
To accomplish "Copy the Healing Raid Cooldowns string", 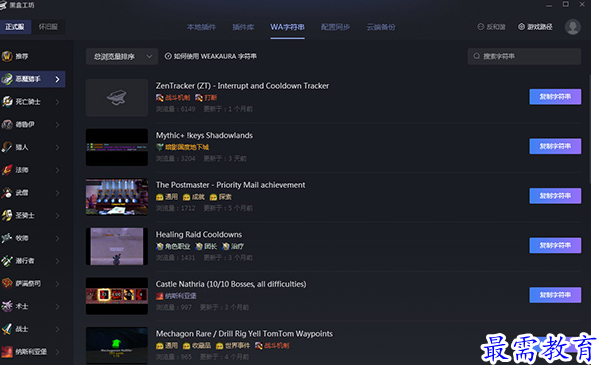I will tap(555, 246).
